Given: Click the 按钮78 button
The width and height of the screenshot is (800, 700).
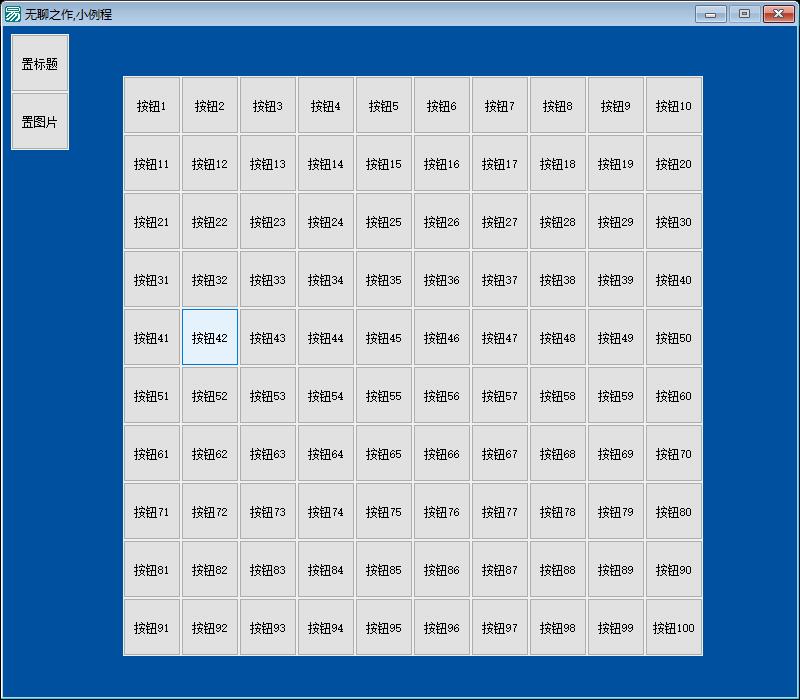Looking at the screenshot, I should (x=558, y=511).
